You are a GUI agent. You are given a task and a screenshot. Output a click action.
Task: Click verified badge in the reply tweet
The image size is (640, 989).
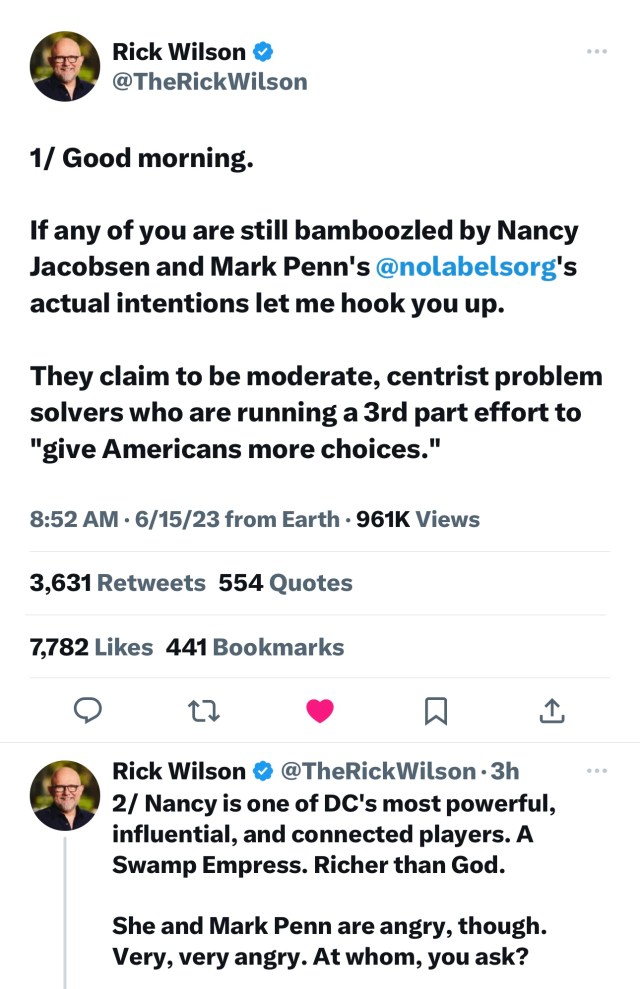tap(264, 771)
